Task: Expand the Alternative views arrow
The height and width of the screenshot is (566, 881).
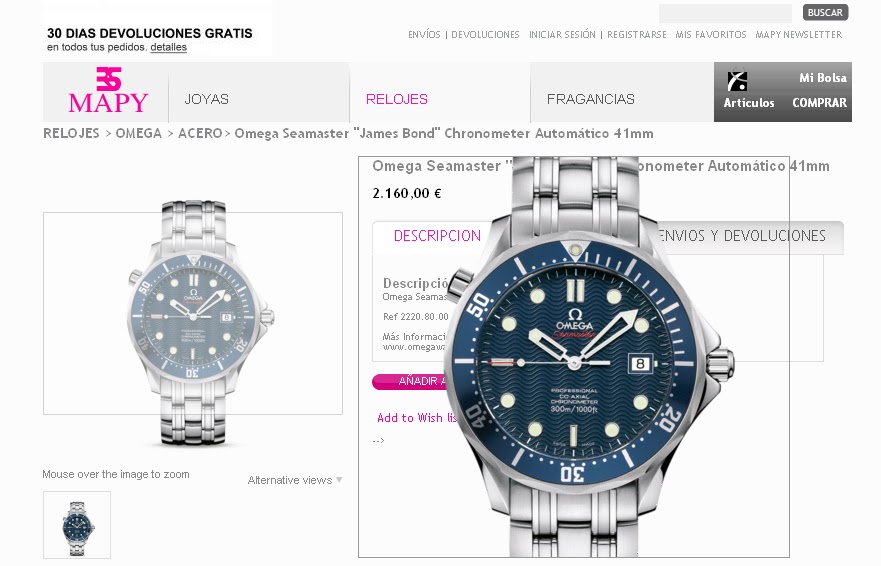Action: [339, 480]
